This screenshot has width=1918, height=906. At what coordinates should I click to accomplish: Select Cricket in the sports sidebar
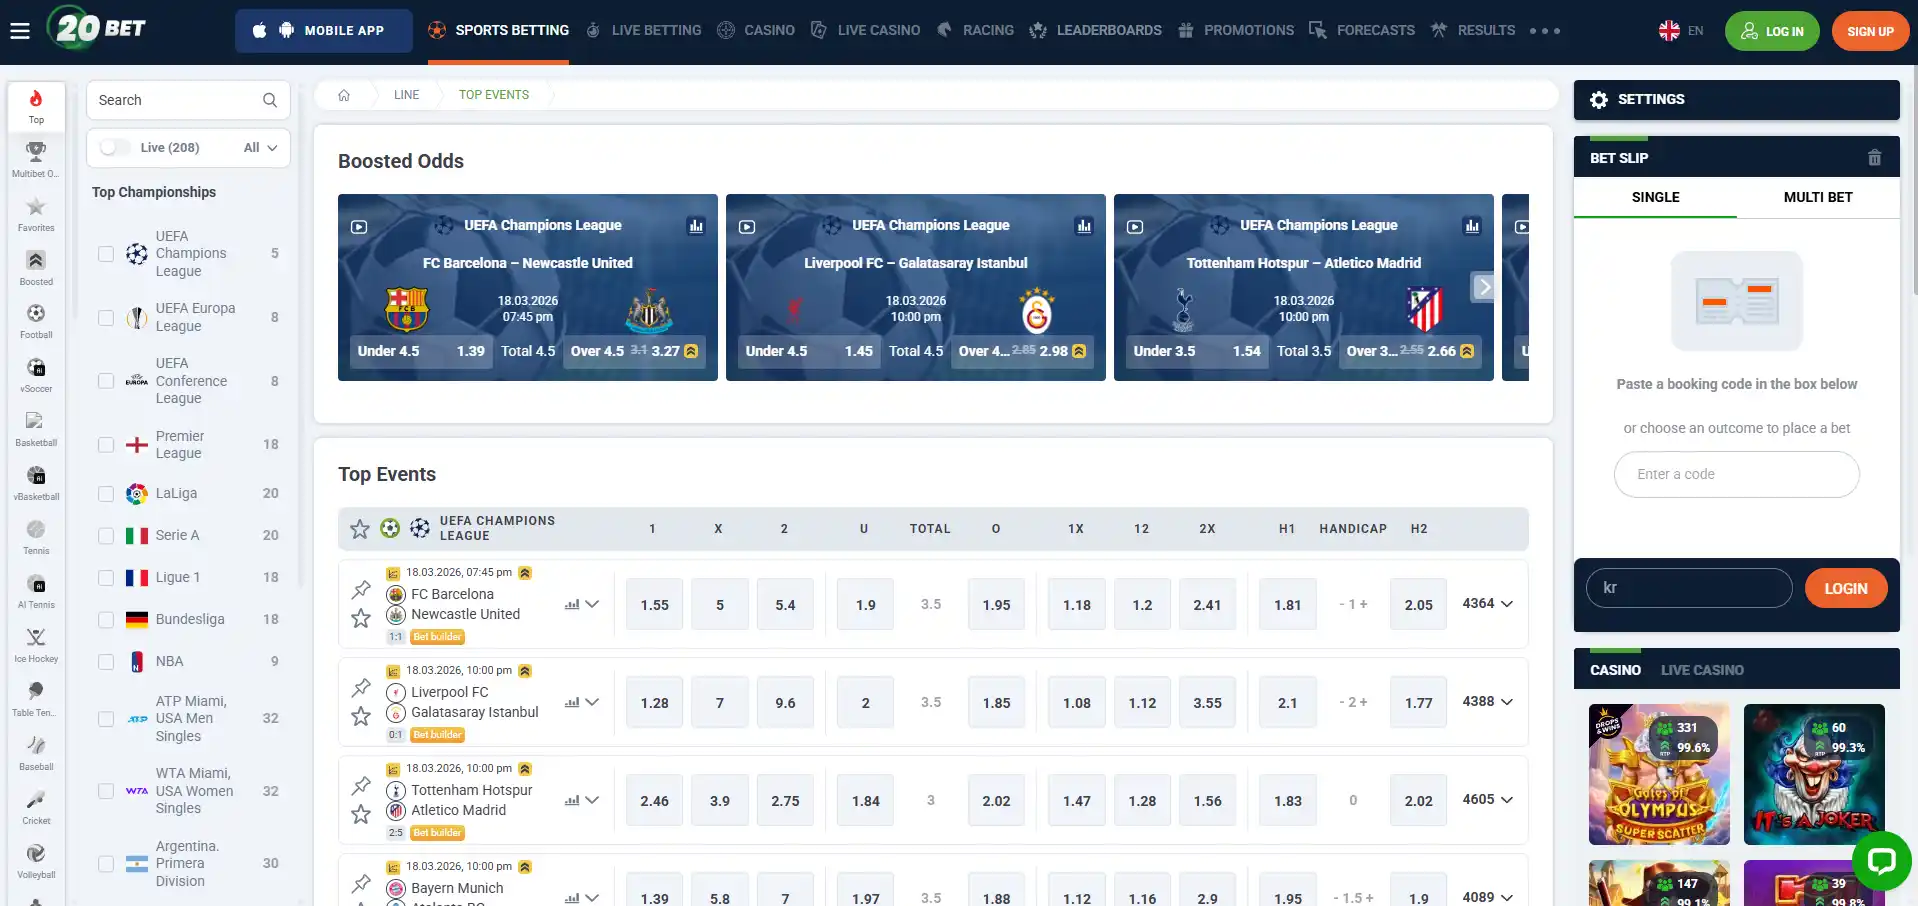click(36, 807)
